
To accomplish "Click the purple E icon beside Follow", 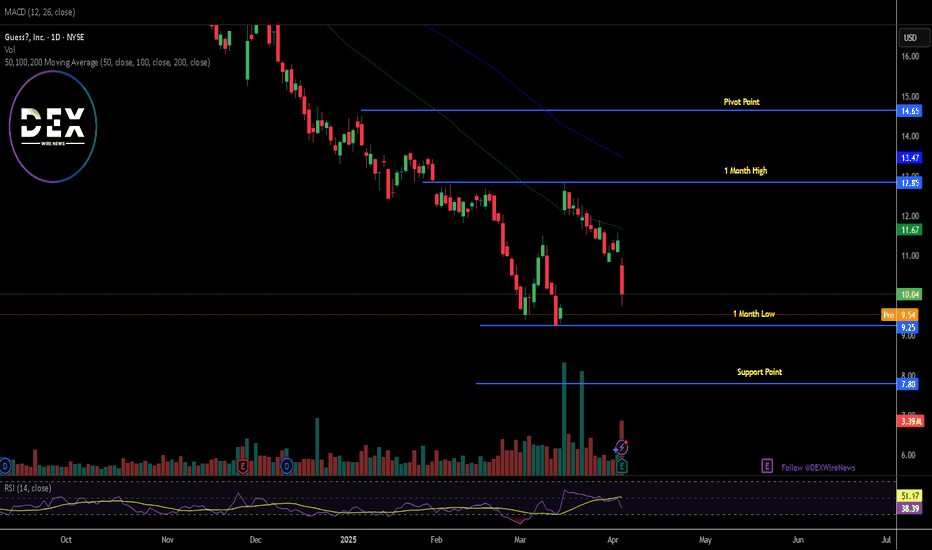I will point(767,466).
